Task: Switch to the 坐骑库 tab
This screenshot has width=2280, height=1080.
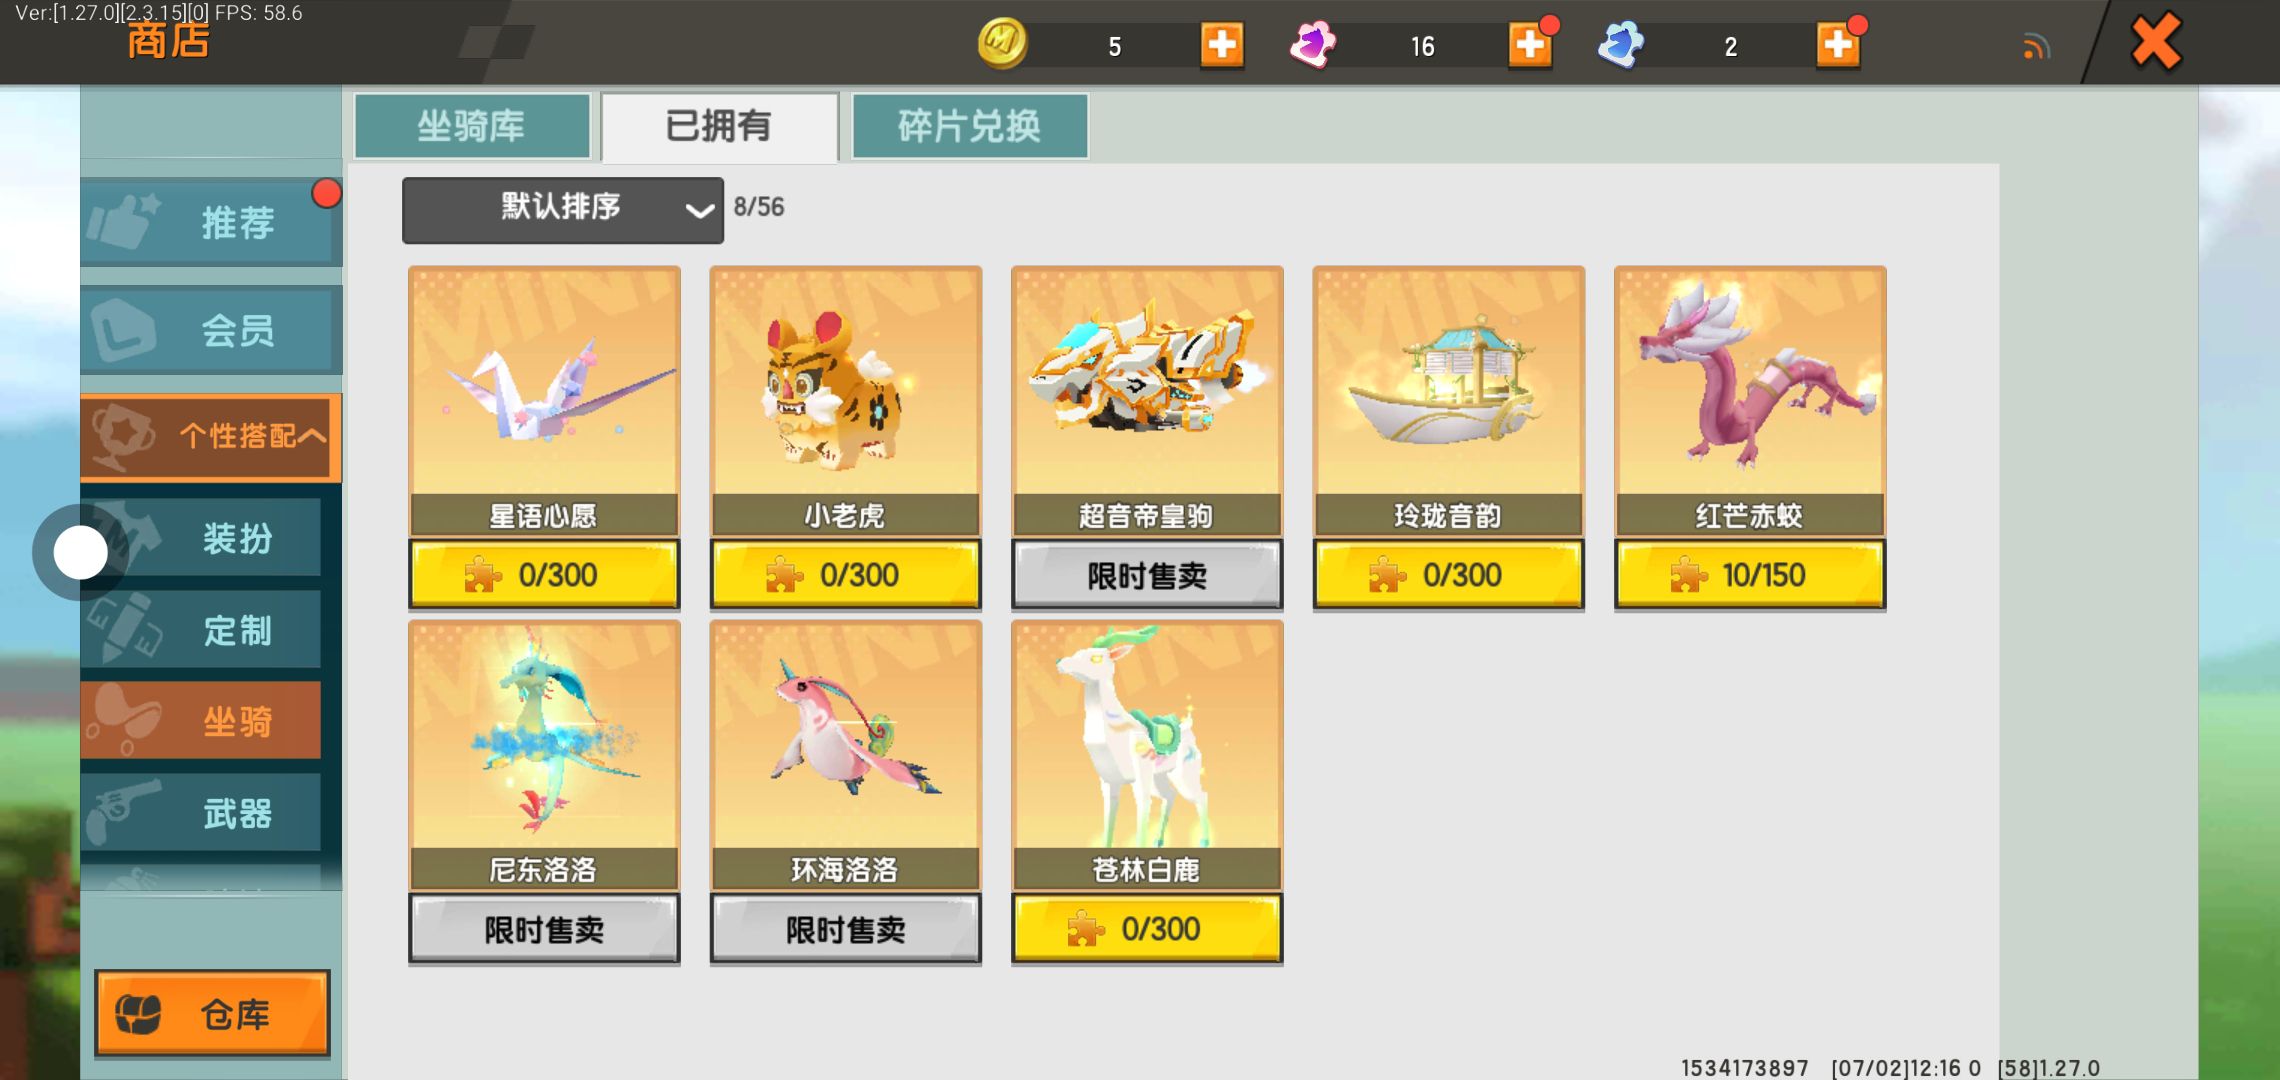Action: [472, 126]
